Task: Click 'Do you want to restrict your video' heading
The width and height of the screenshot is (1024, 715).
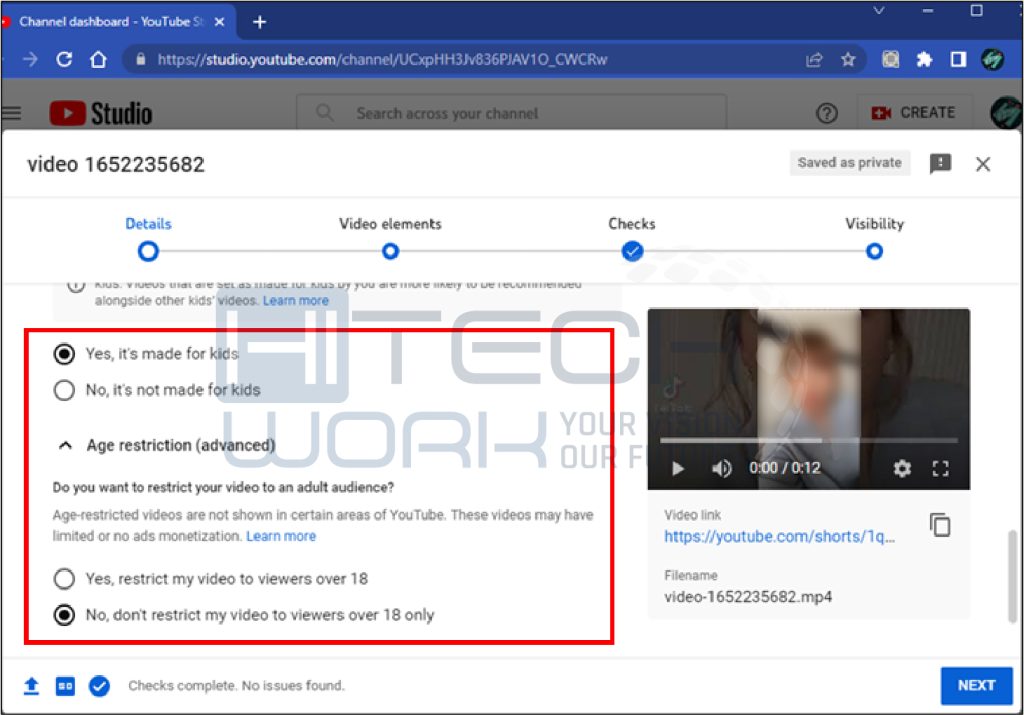Action: click(x=223, y=488)
